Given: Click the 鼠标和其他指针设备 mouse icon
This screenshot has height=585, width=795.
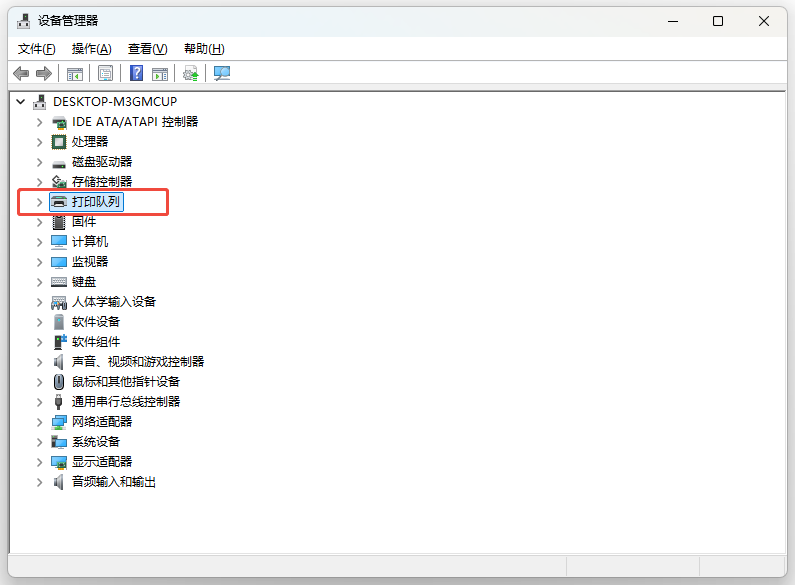Looking at the screenshot, I should 59,382.
